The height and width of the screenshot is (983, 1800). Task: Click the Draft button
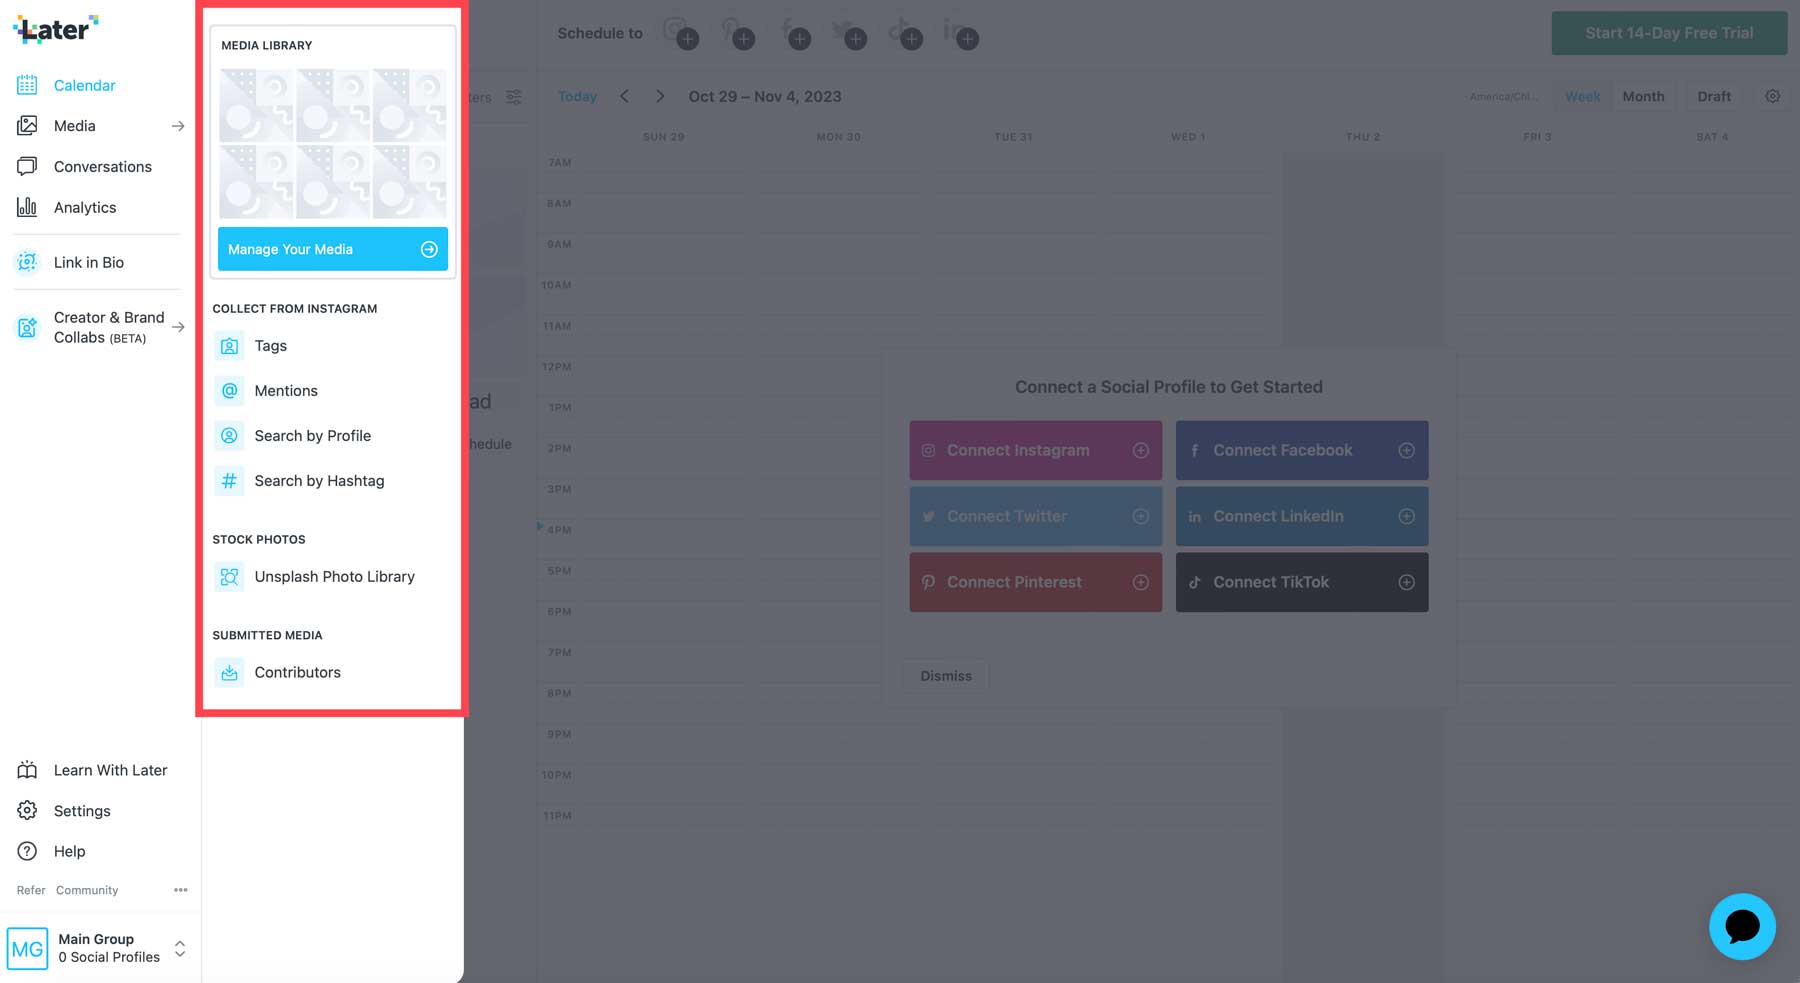(1714, 97)
